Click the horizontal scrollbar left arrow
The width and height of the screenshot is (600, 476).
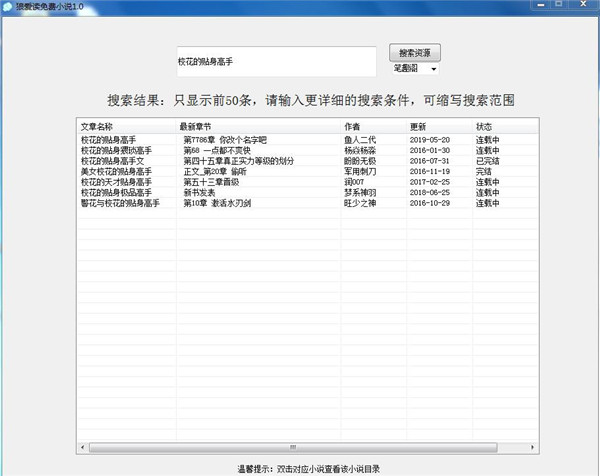83,447
